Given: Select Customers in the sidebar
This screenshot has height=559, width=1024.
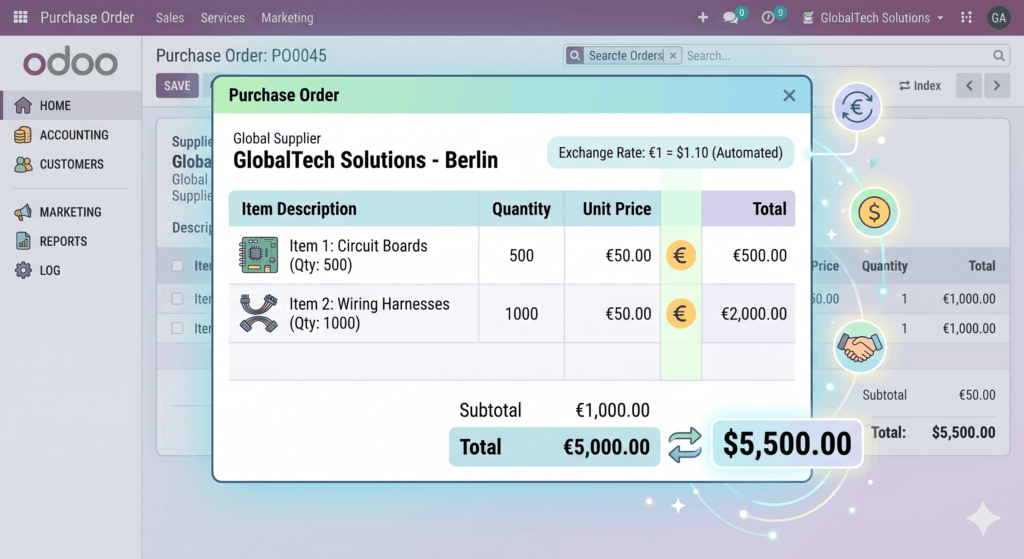Looking at the screenshot, I should tap(71, 164).
